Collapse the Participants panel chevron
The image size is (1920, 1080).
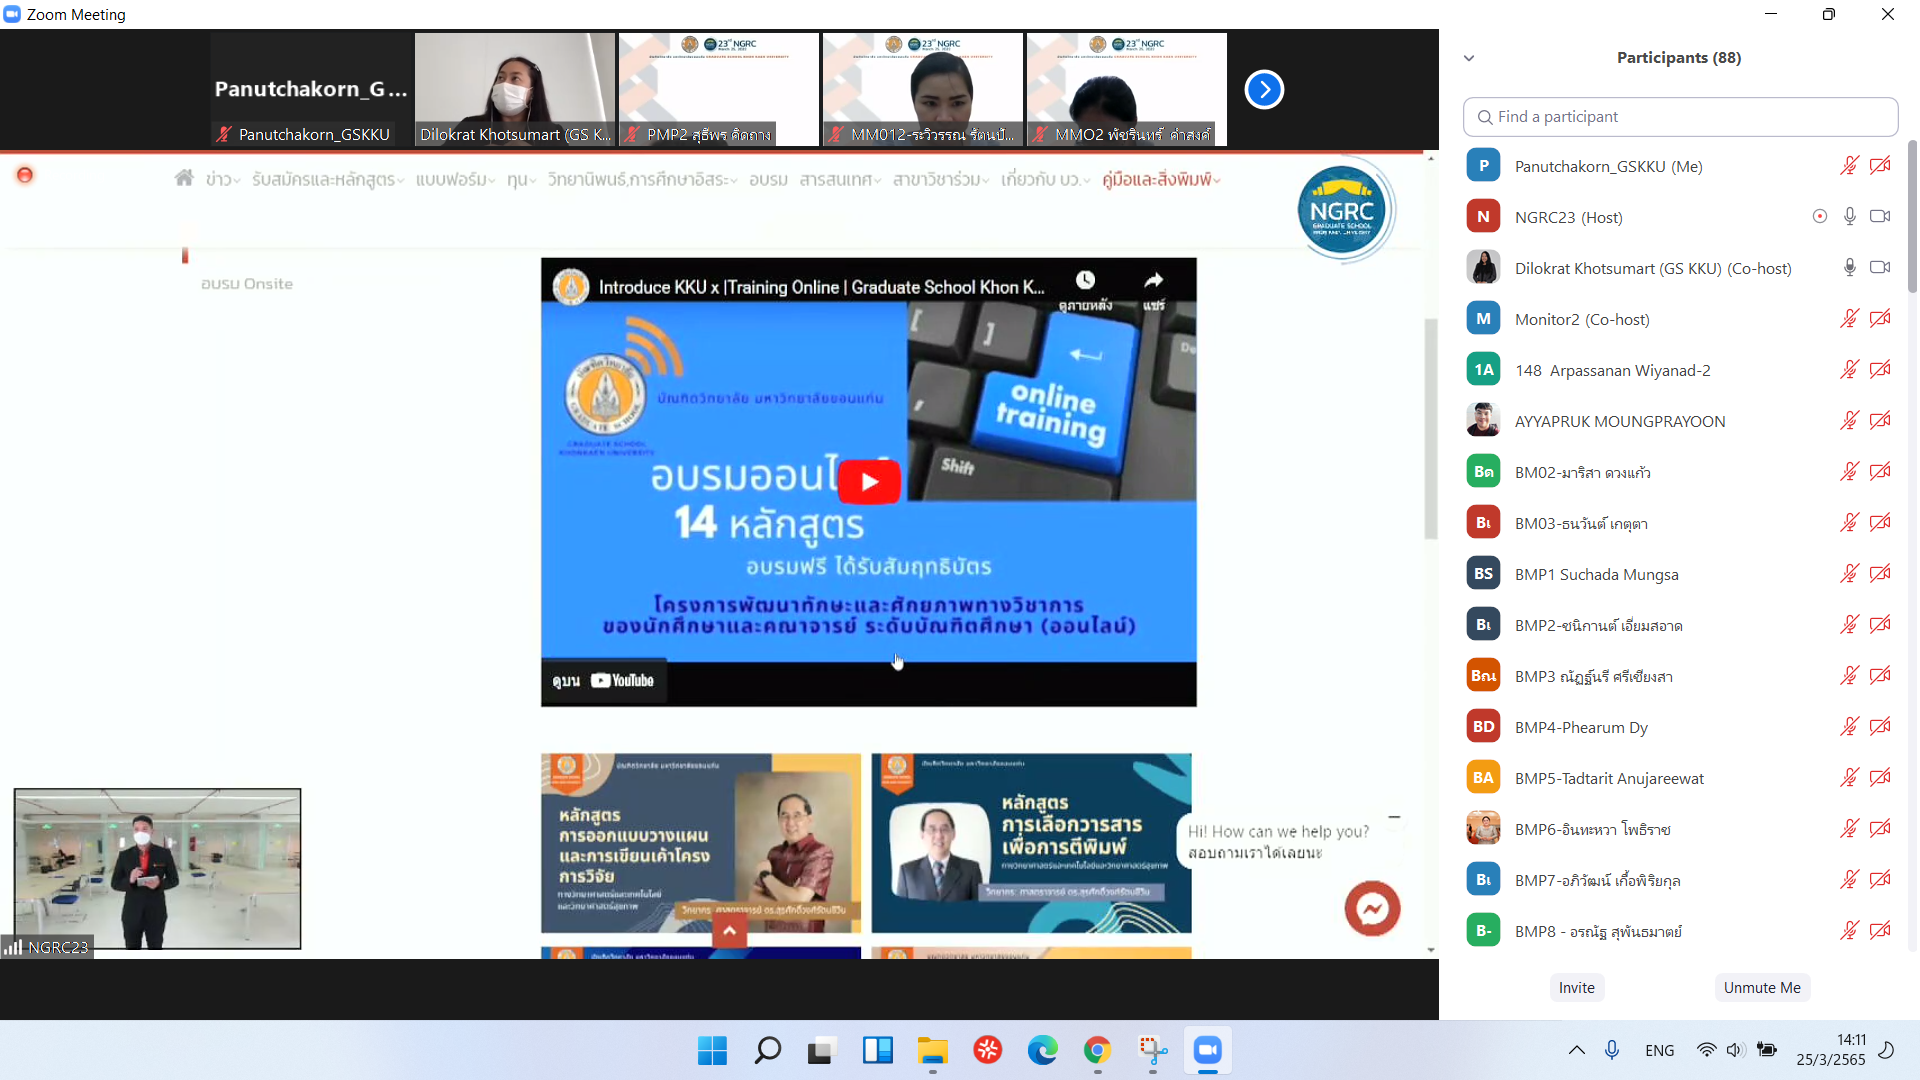coord(1469,58)
